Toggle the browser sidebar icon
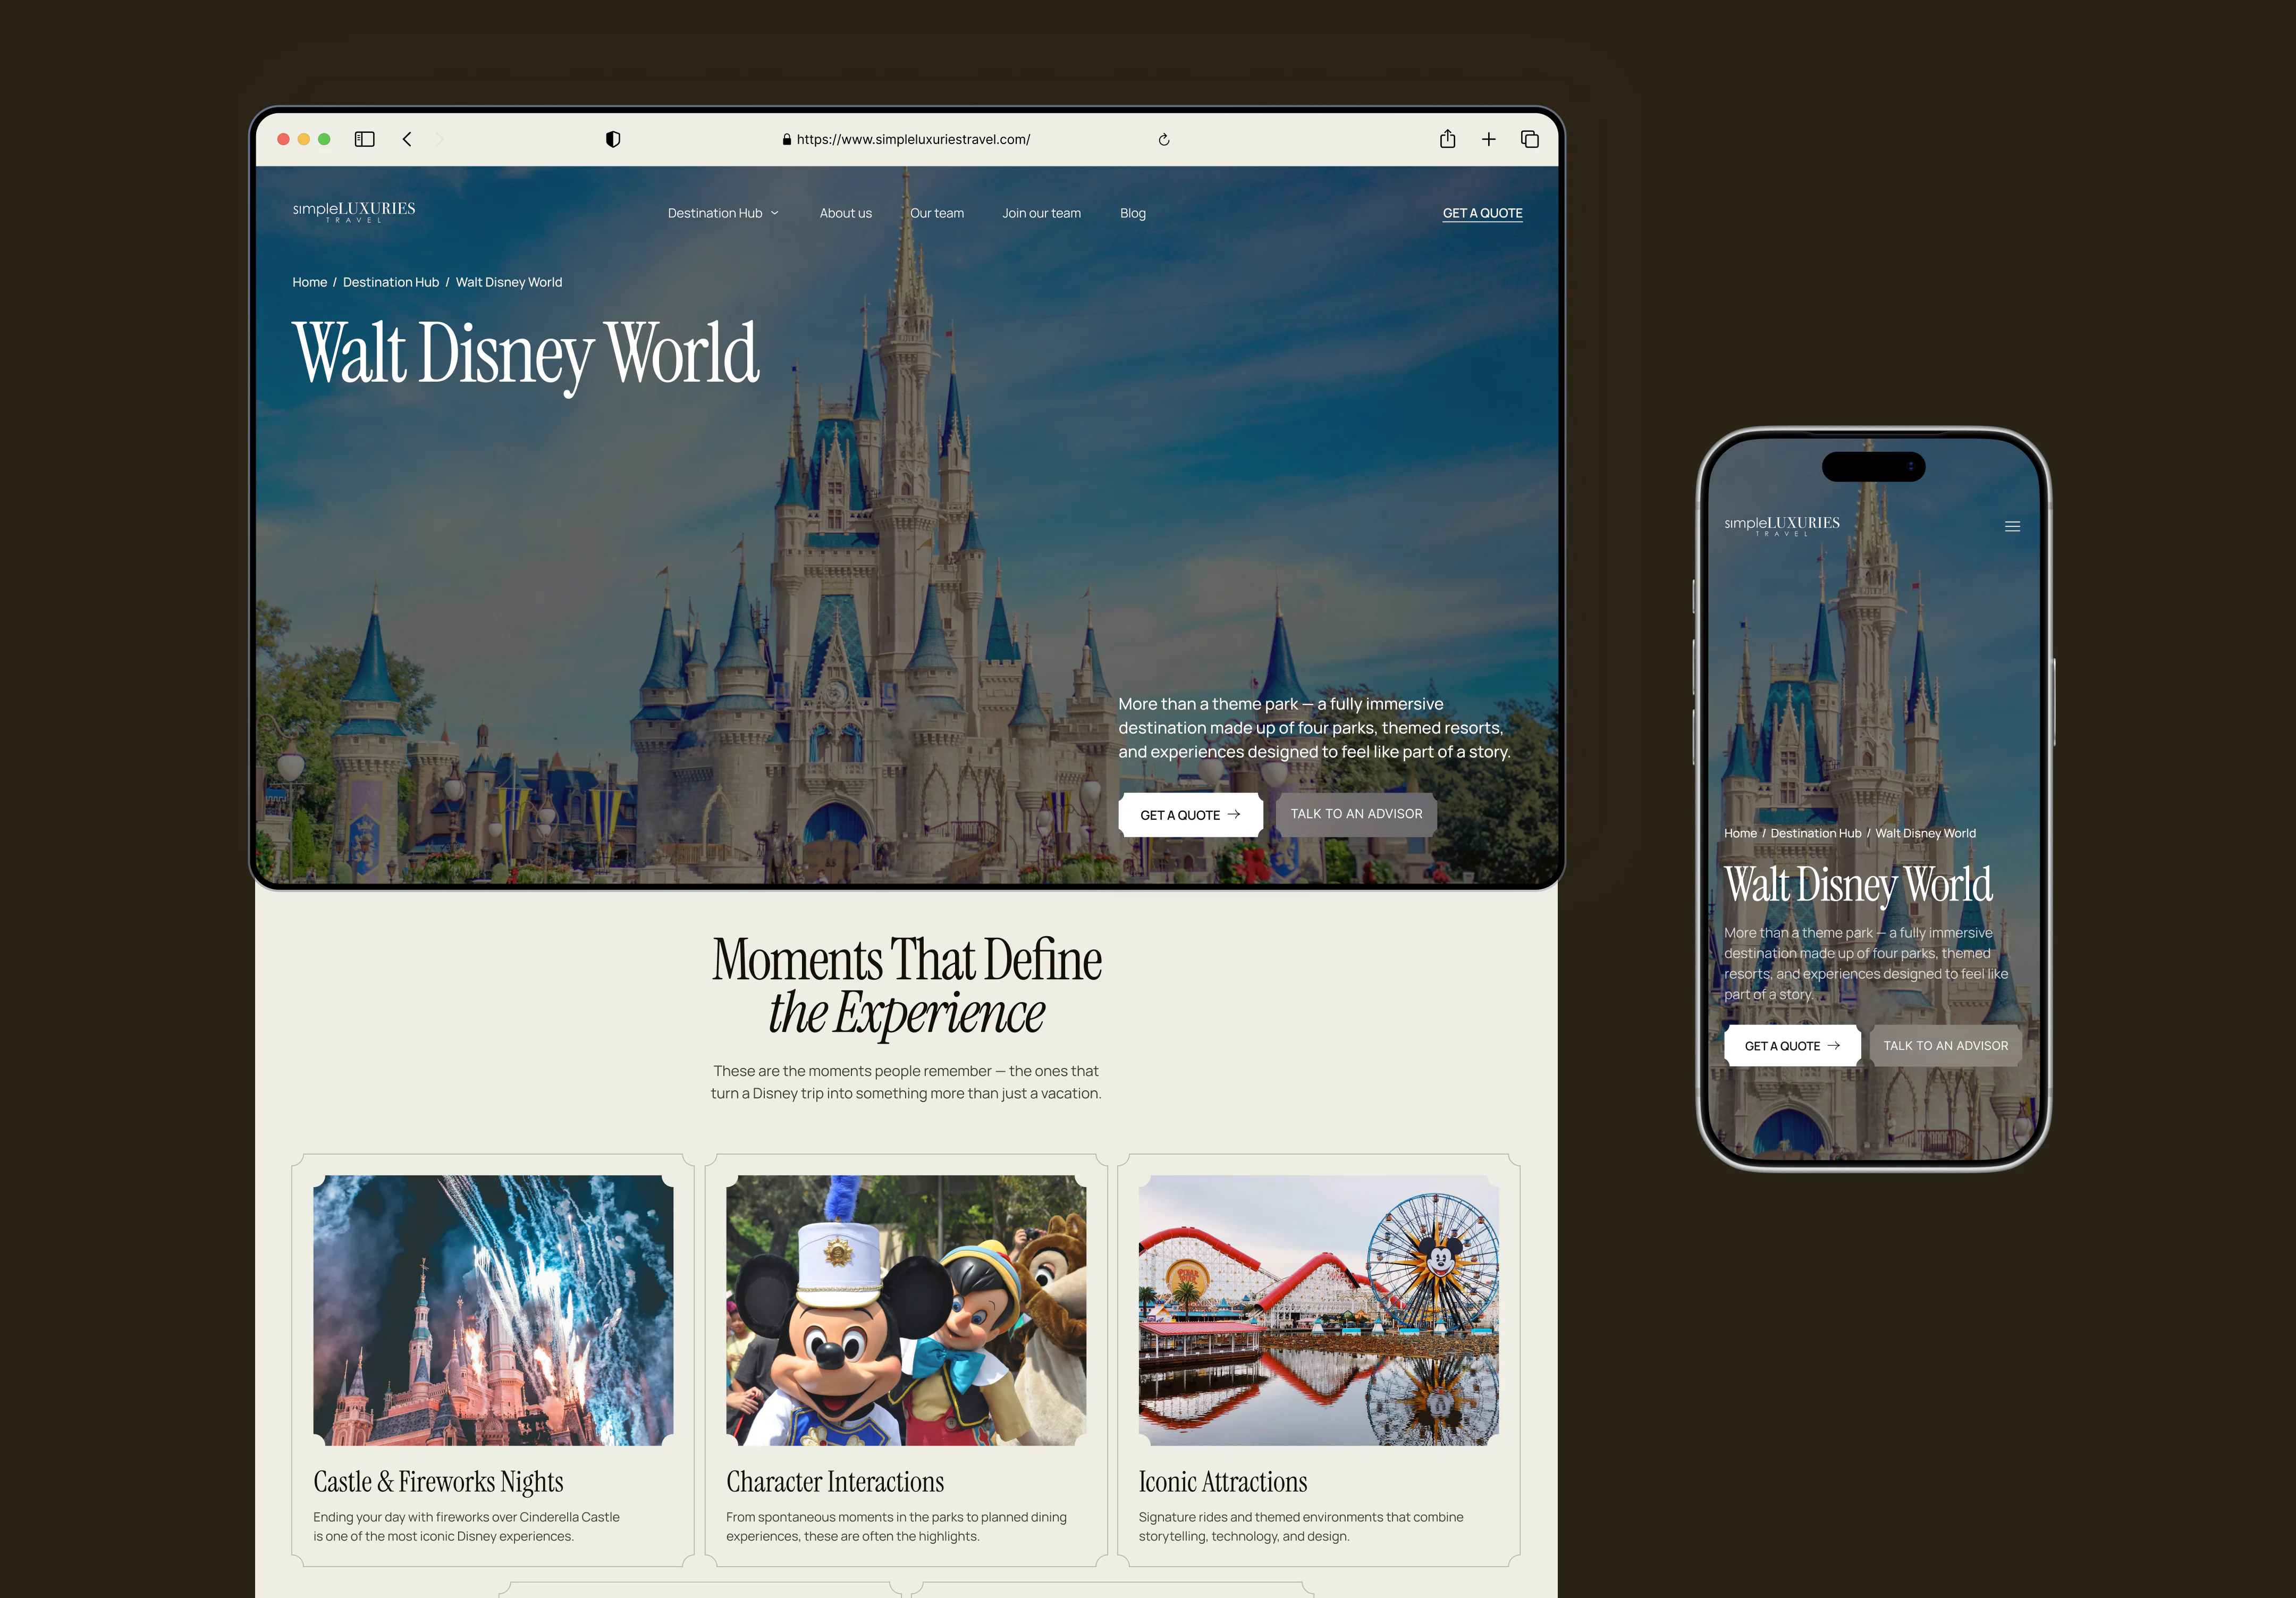The image size is (2296, 1598). tap(364, 139)
